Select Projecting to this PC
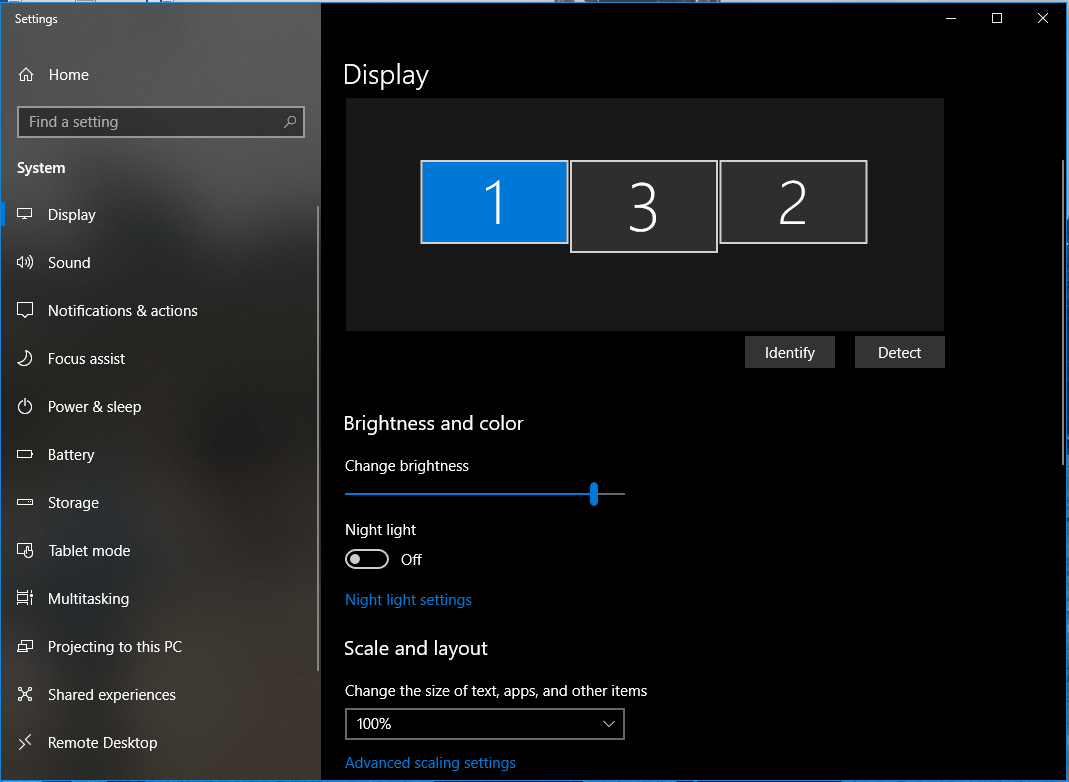Image resolution: width=1069 pixels, height=782 pixels. [24, 646]
